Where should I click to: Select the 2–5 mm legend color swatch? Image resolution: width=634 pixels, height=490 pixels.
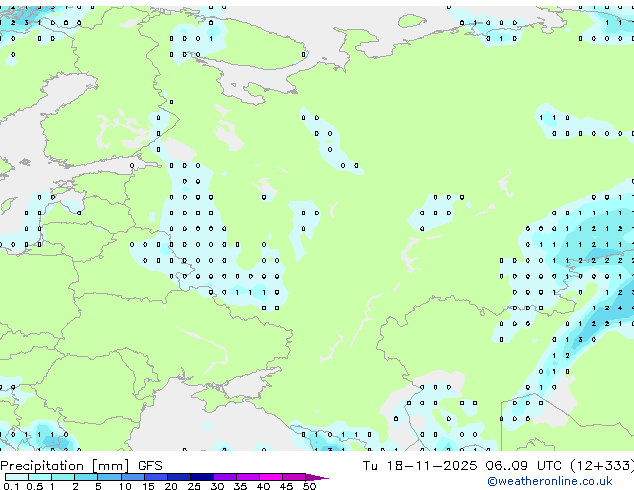[x=86, y=477]
